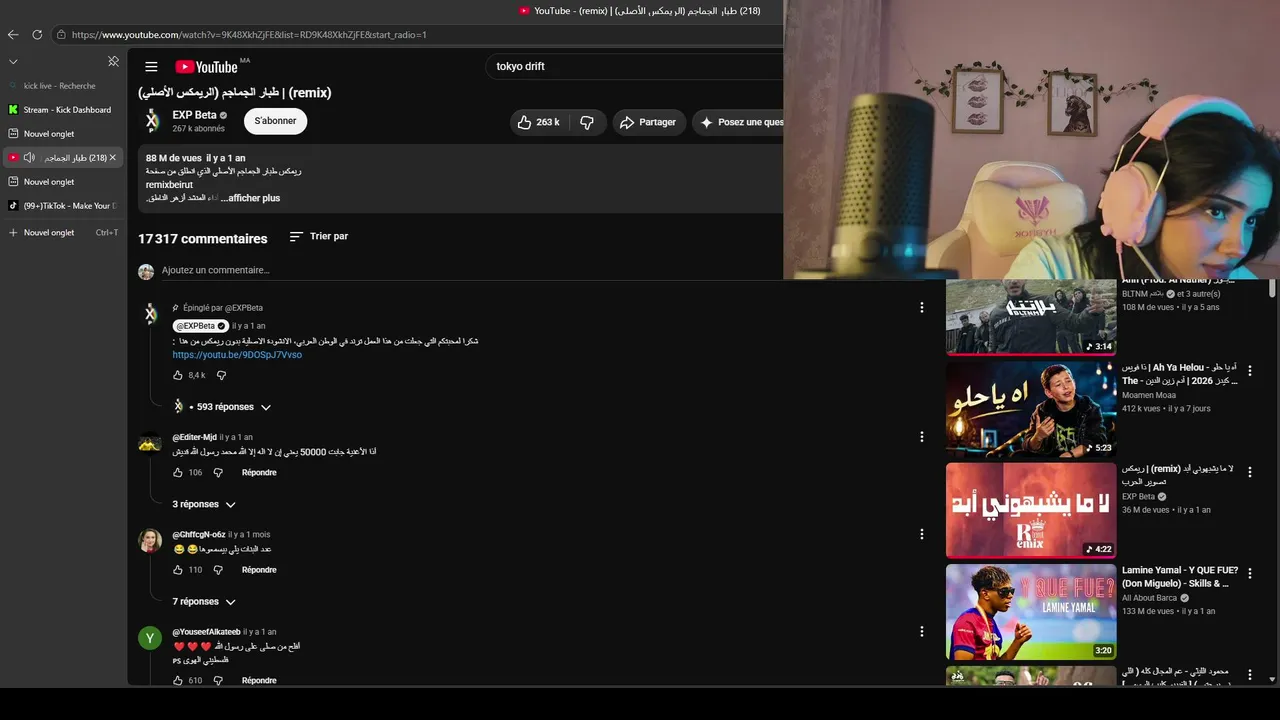Screen dimensions: 1280x720
Task: Switch to the TikTok - Make Your D tab
Action: pos(63,206)
